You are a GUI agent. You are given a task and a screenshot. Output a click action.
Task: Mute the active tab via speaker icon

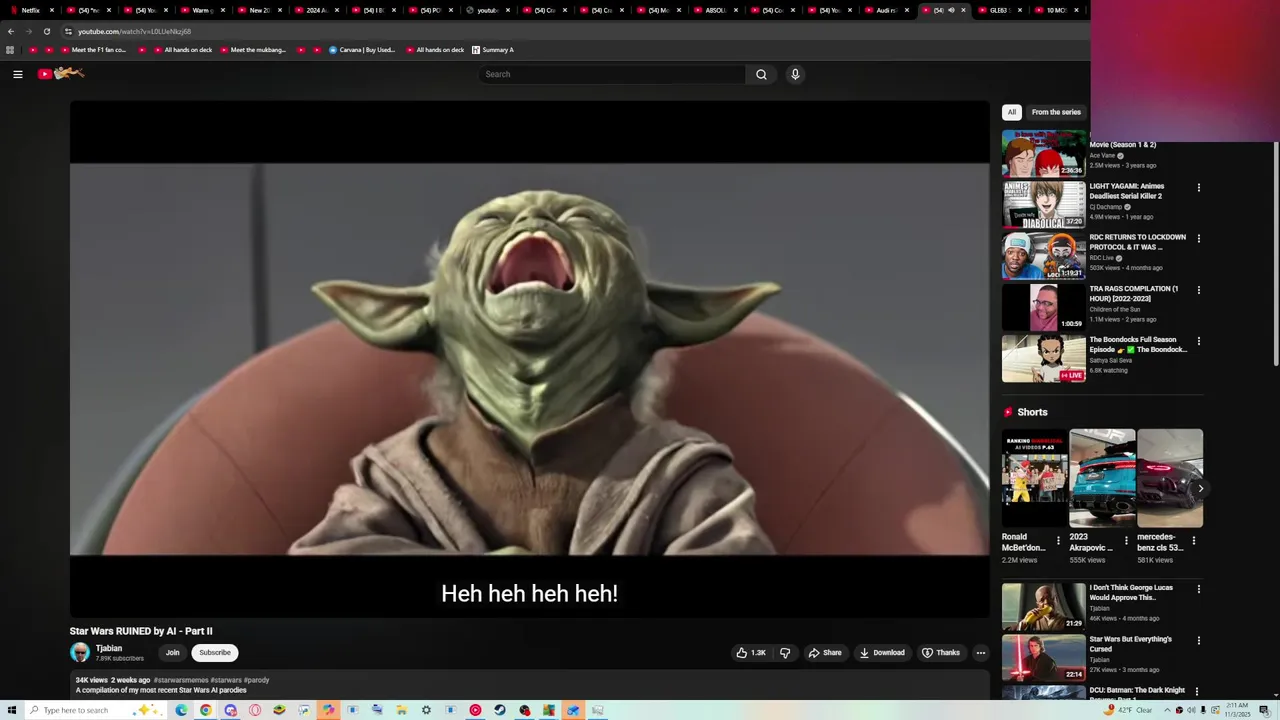tap(951, 10)
